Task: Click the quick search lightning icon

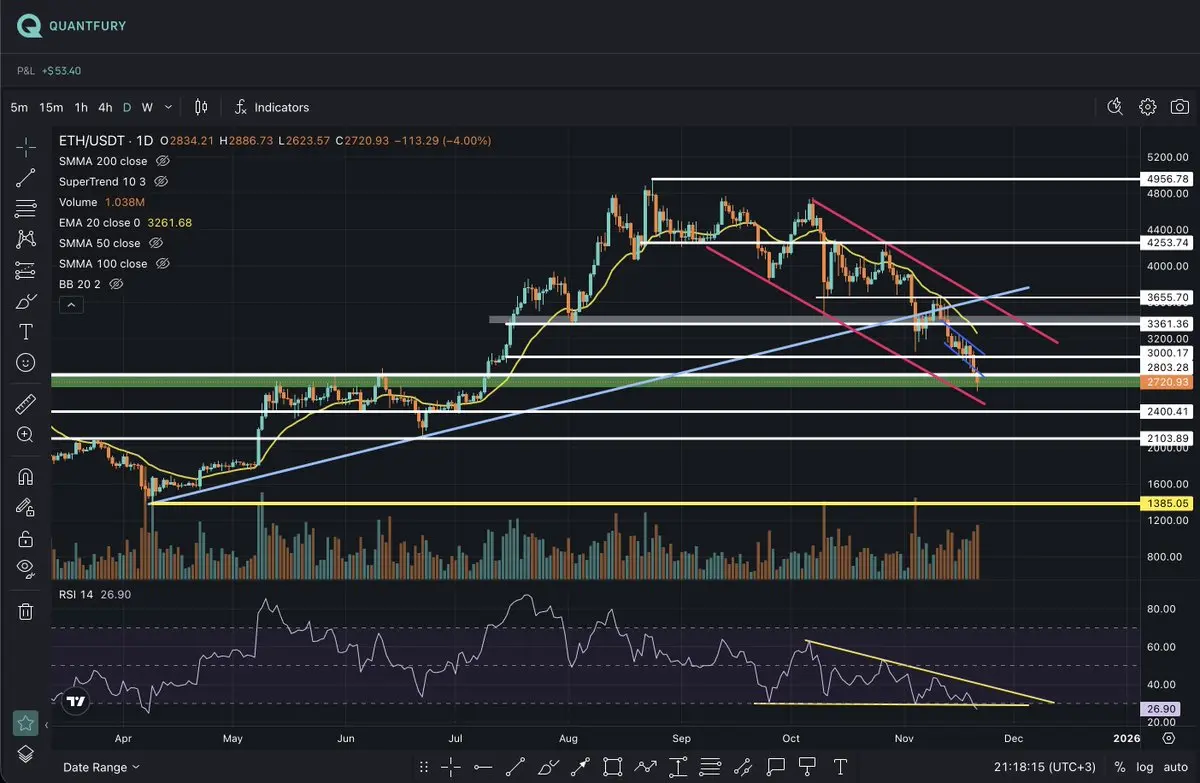Action: (1116, 107)
